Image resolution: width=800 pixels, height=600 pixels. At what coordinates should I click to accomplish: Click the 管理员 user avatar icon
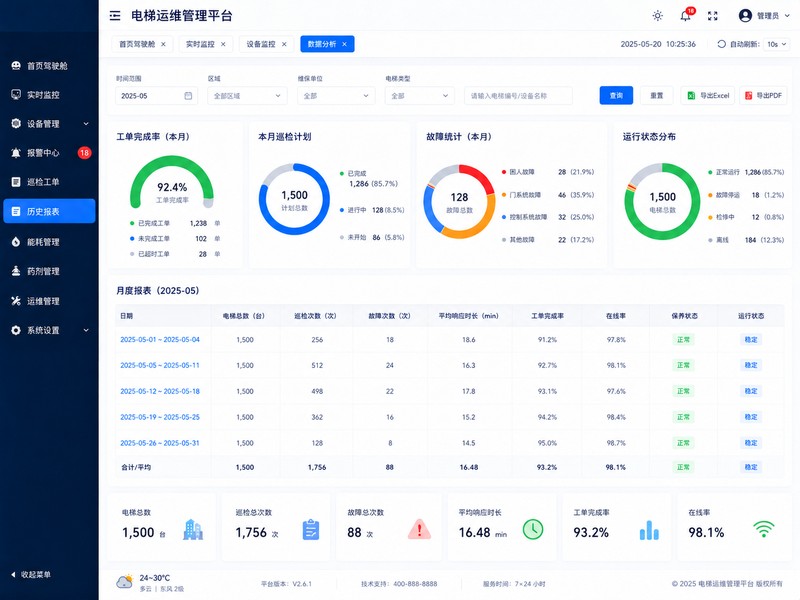point(745,16)
